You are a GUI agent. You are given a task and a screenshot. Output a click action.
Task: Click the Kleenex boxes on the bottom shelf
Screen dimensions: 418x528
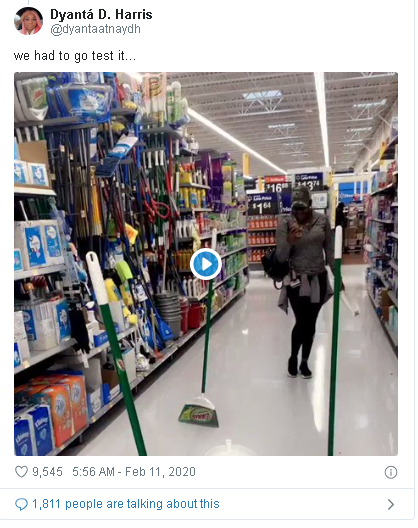point(34,431)
